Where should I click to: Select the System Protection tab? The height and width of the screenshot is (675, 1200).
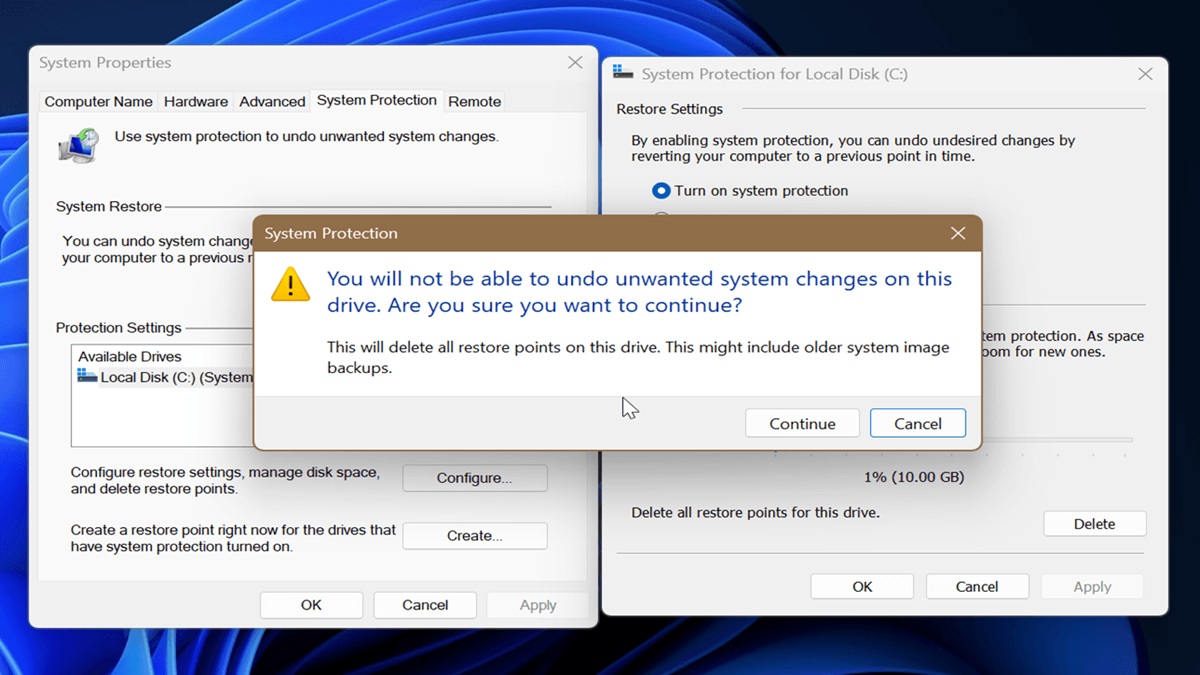coord(377,100)
